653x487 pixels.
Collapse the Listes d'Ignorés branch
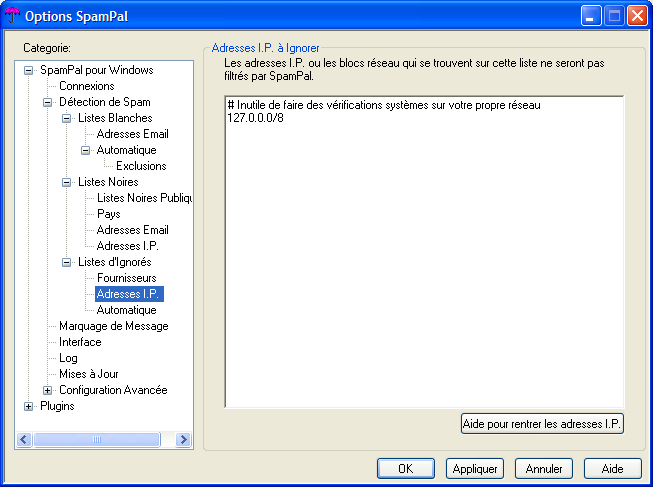pyautogui.click(x=67, y=262)
